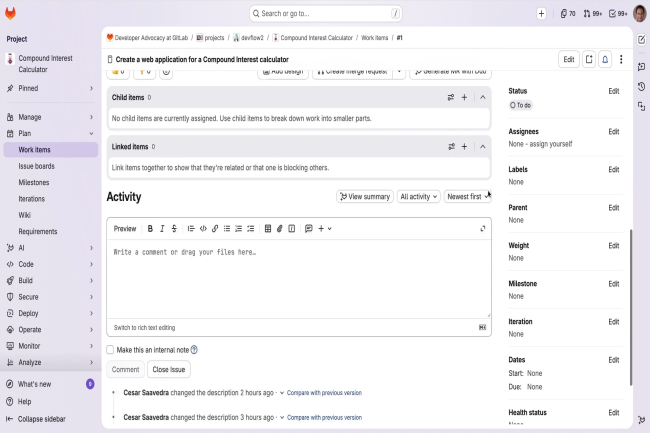Viewport: 650px width, 433px height.
Task: Check Make this an internal note
Action: click(x=110, y=350)
